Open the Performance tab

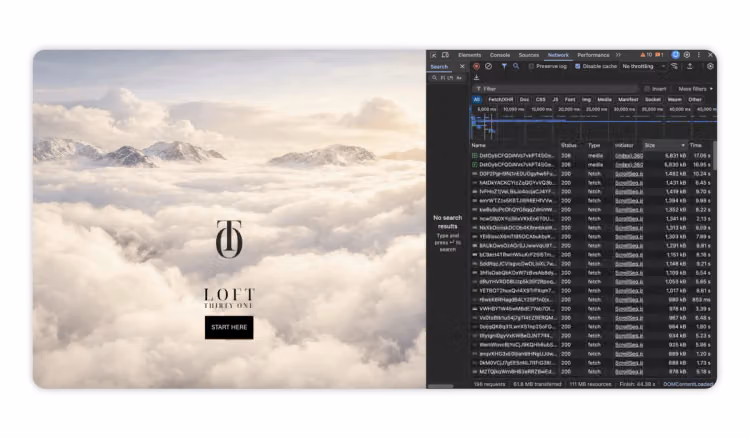click(x=593, y=55)
